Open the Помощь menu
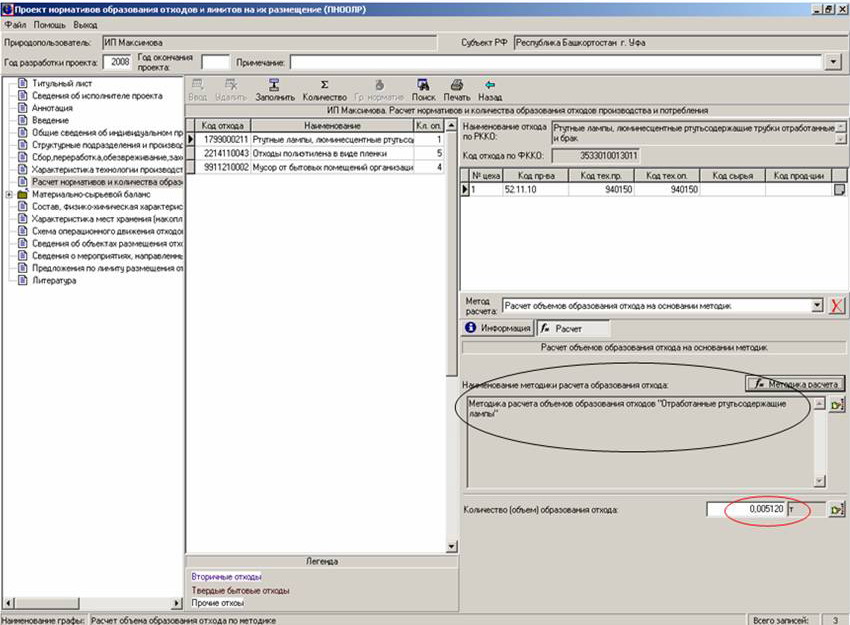 50,23
